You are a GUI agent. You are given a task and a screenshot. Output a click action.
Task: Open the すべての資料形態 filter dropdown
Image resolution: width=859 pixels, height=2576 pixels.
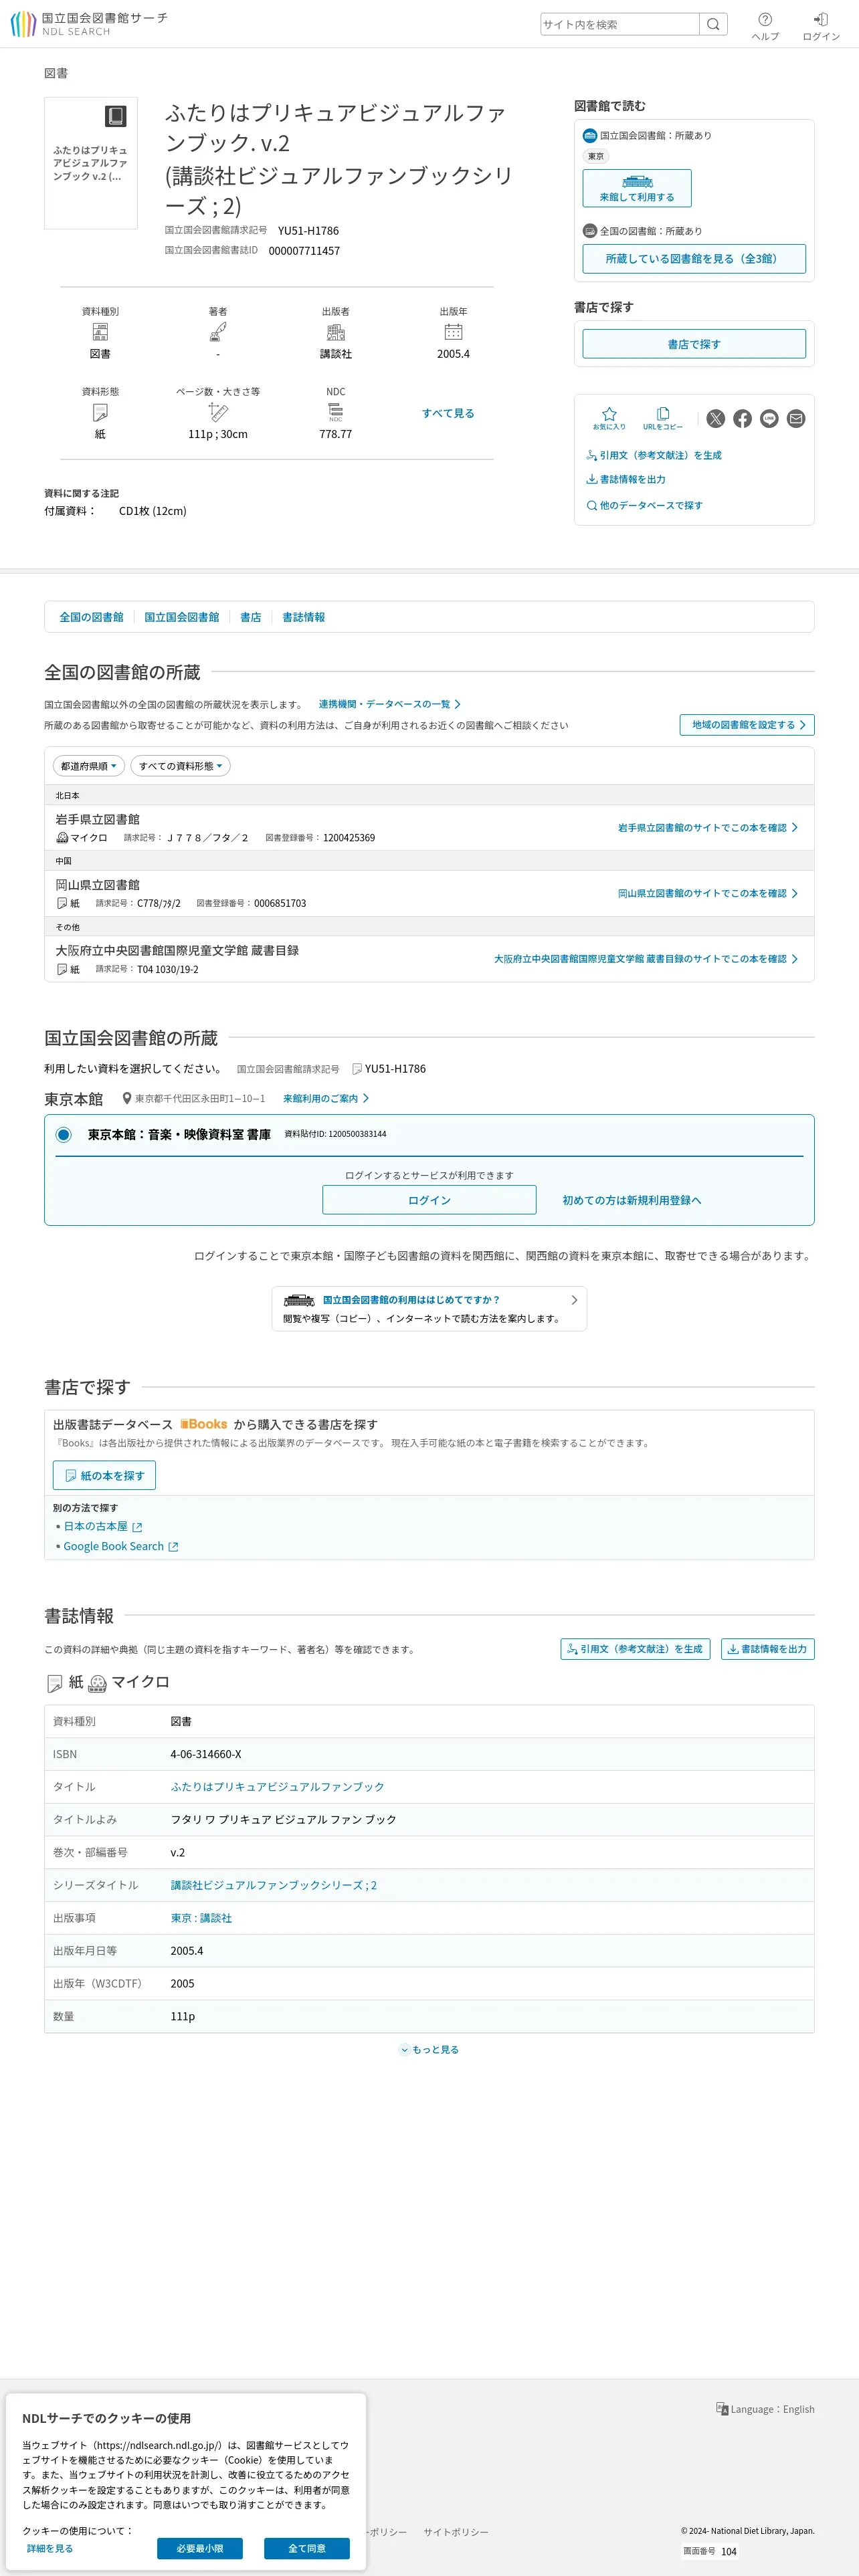tap(180, 766)
